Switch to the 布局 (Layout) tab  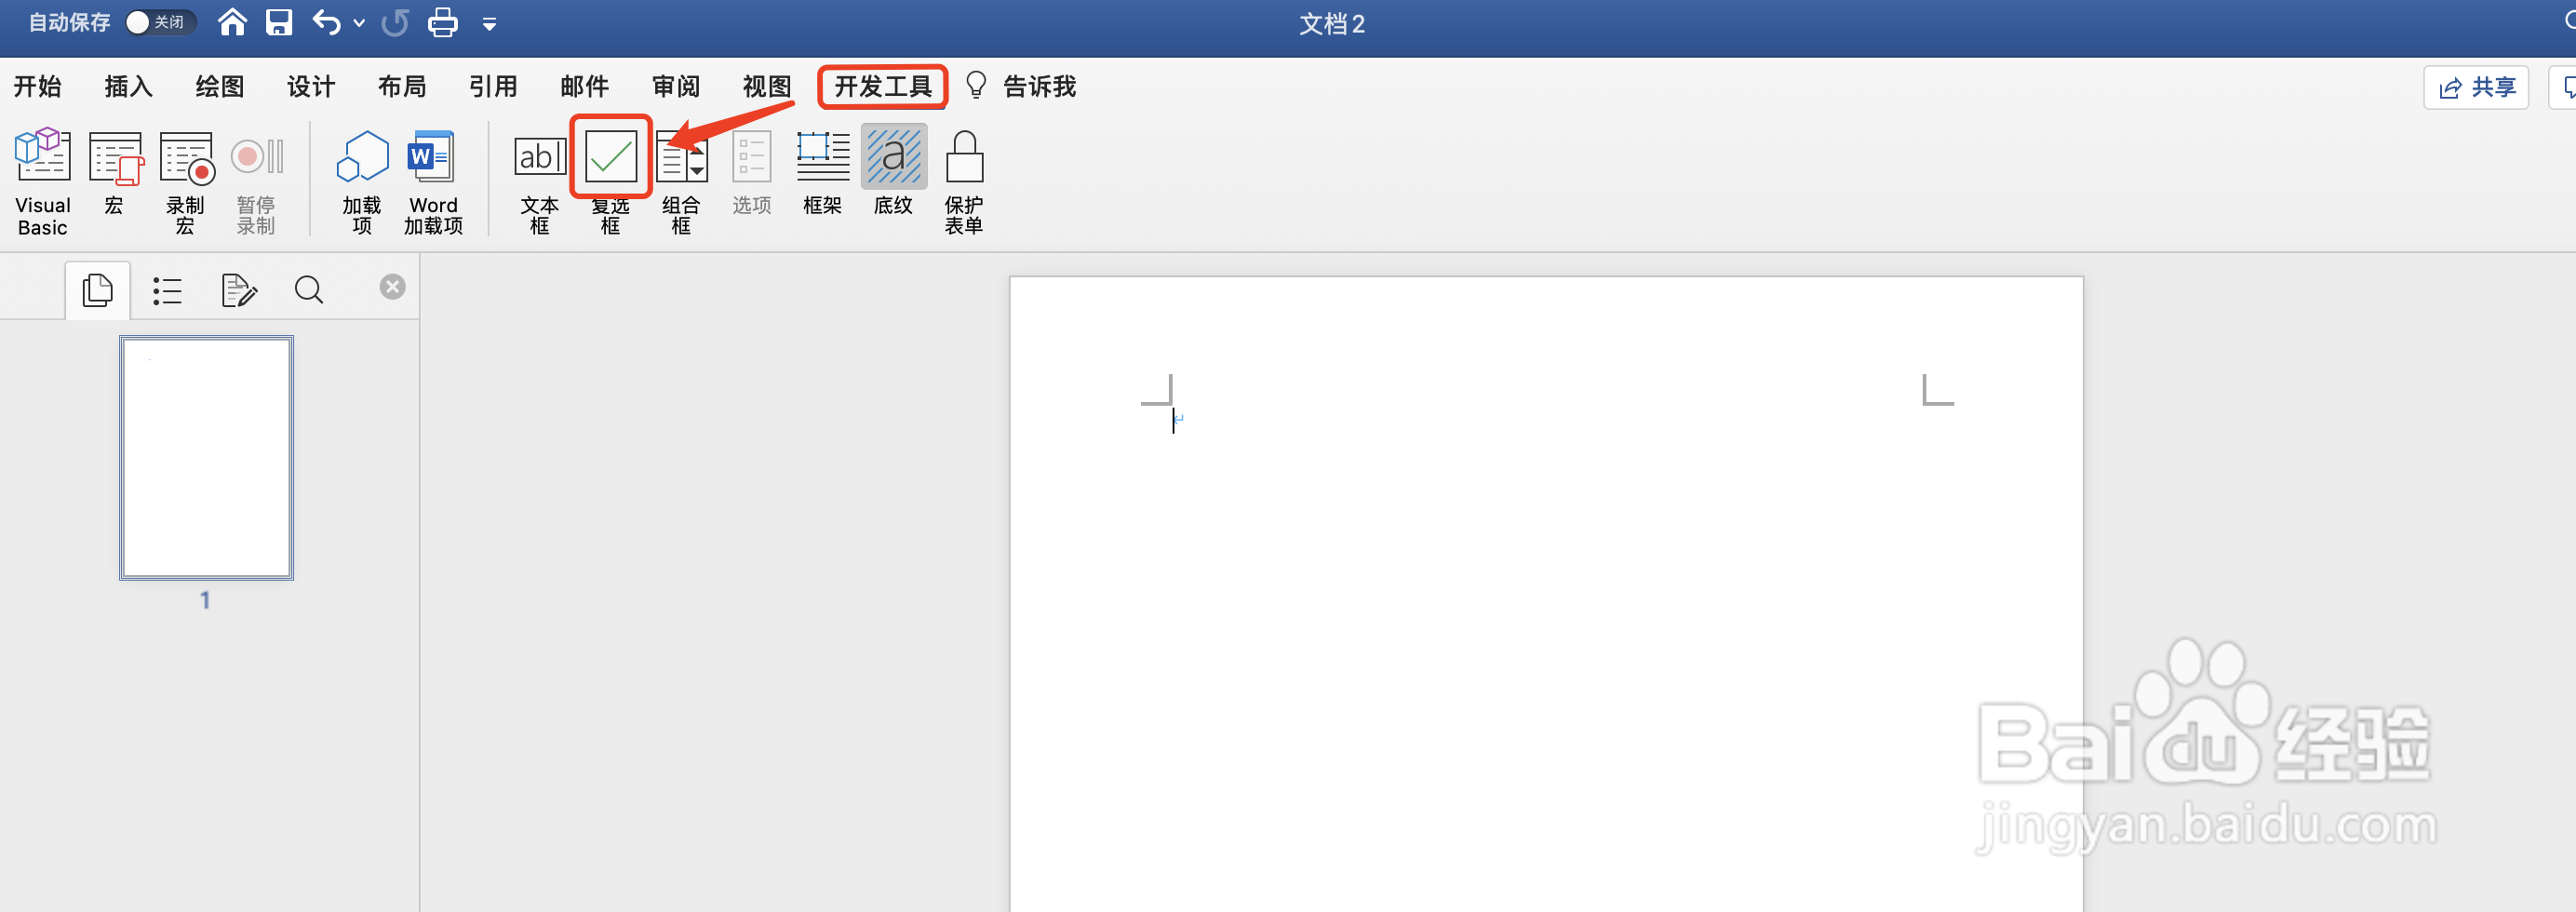402,87
